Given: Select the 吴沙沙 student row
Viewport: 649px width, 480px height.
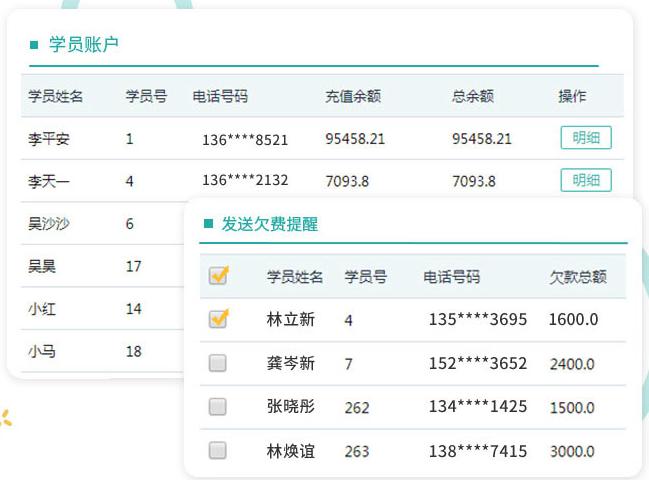Looking at the screenshot, I should (x=48, y=223).
